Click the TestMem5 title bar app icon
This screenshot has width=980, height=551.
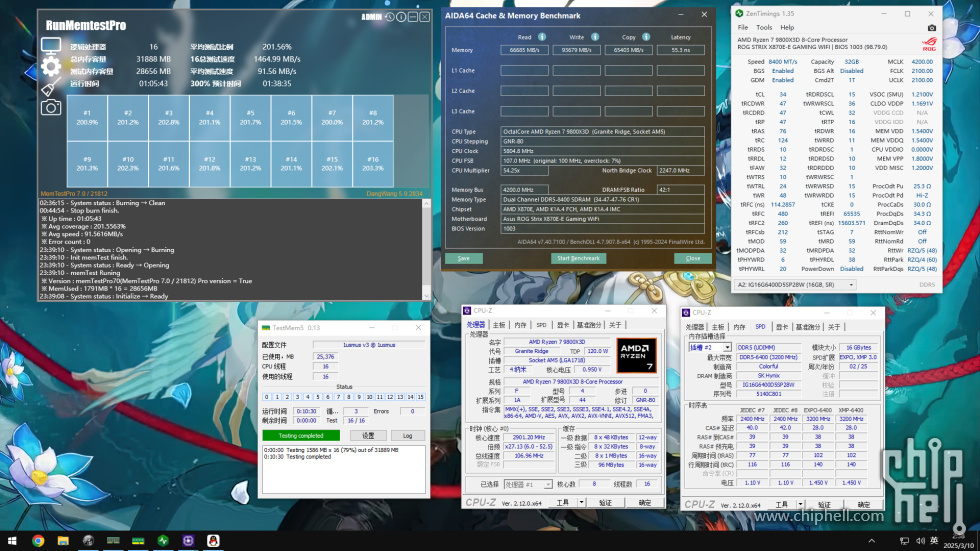click(x=266, y=327)
